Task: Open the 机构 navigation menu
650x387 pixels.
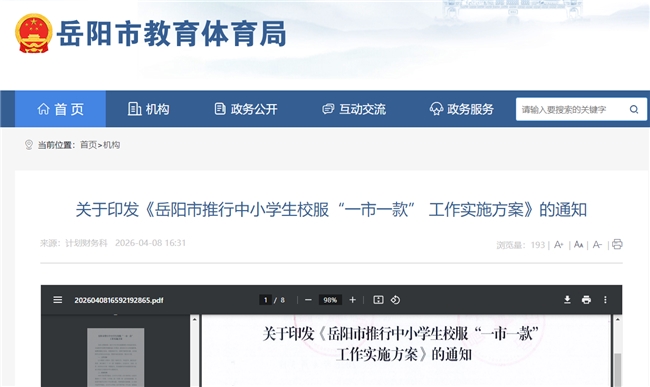Action: 148,109
